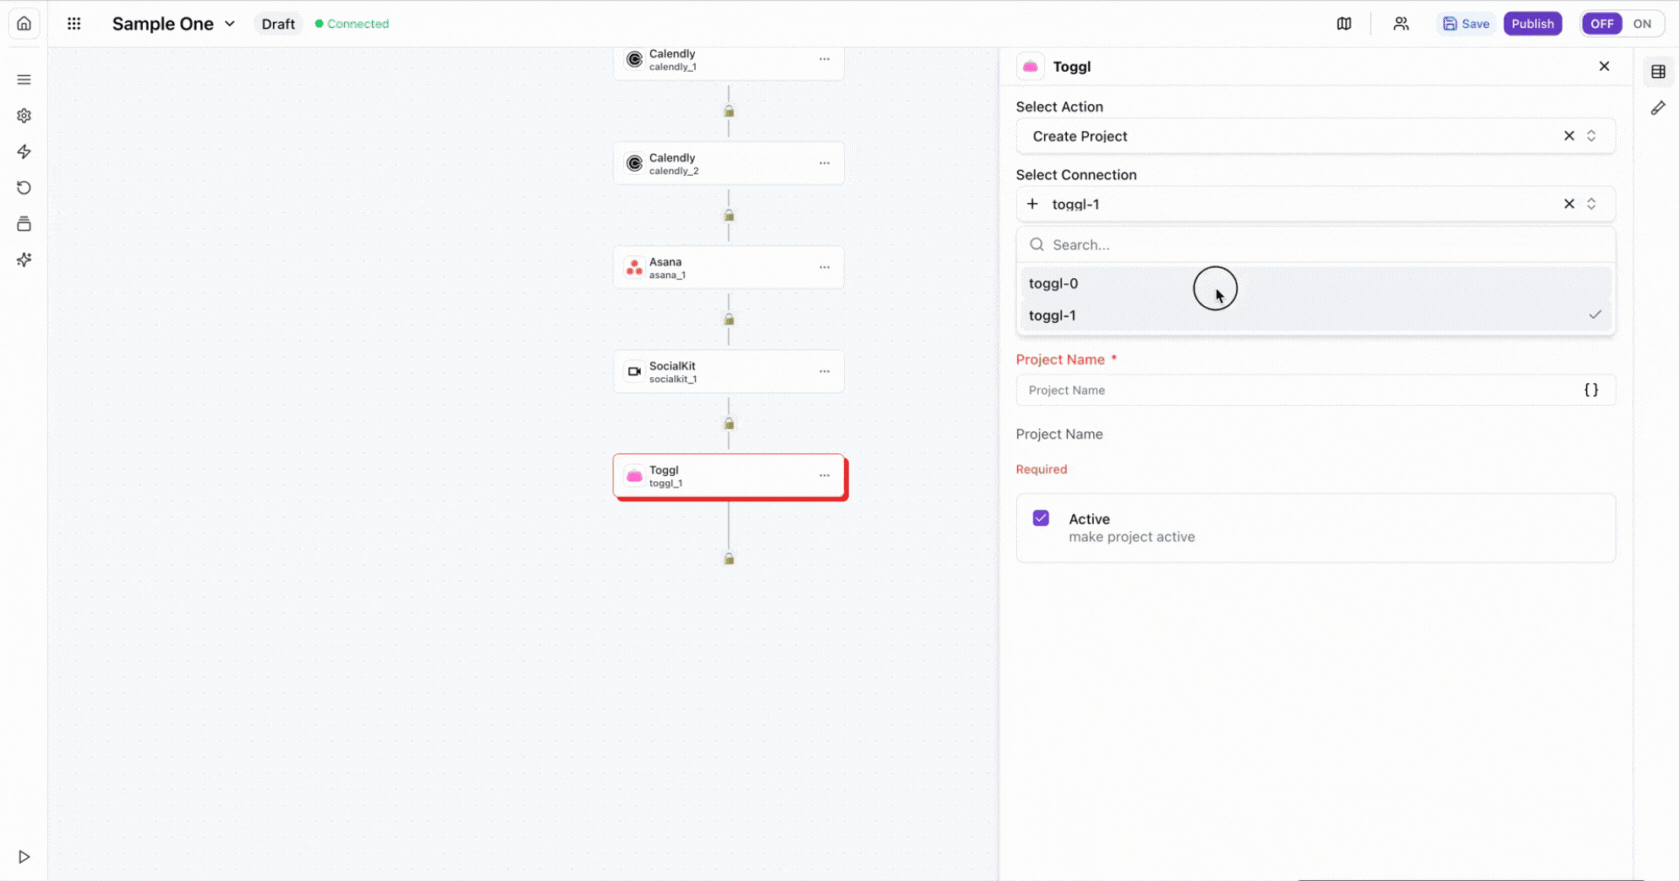Open the settings gear in left sidebar

24,116
